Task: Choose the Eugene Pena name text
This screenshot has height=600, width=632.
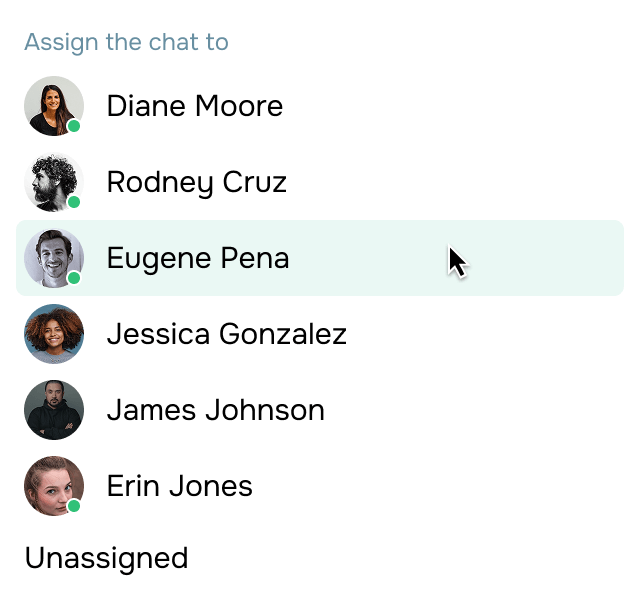Action: [x=197, y=258]
